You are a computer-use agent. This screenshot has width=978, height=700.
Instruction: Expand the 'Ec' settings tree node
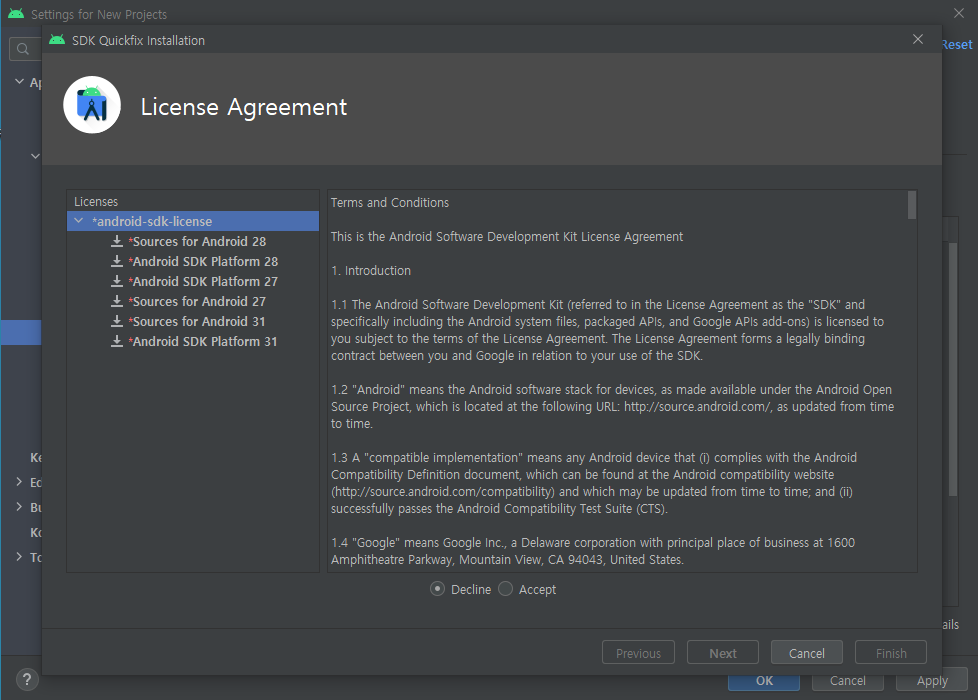coord(19,482)
